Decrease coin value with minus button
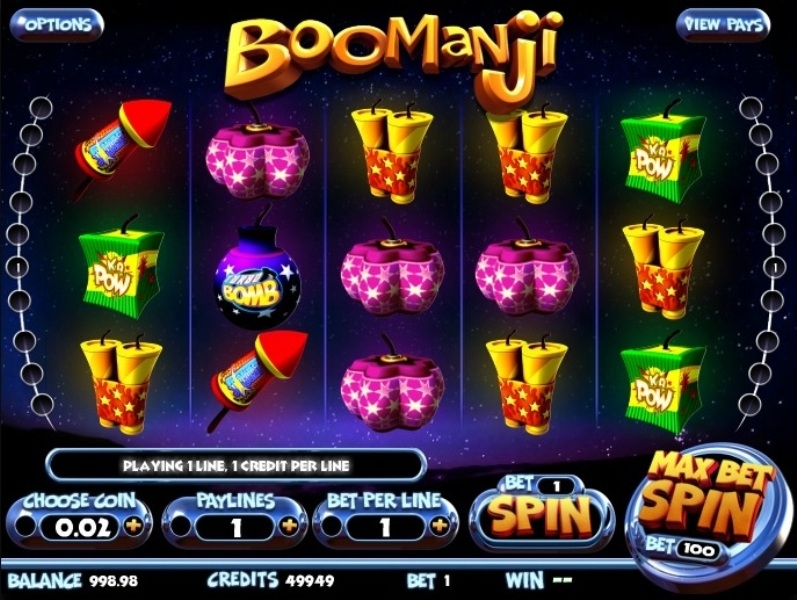Screen dimensions: 797x600 click(x=24, y=526)
